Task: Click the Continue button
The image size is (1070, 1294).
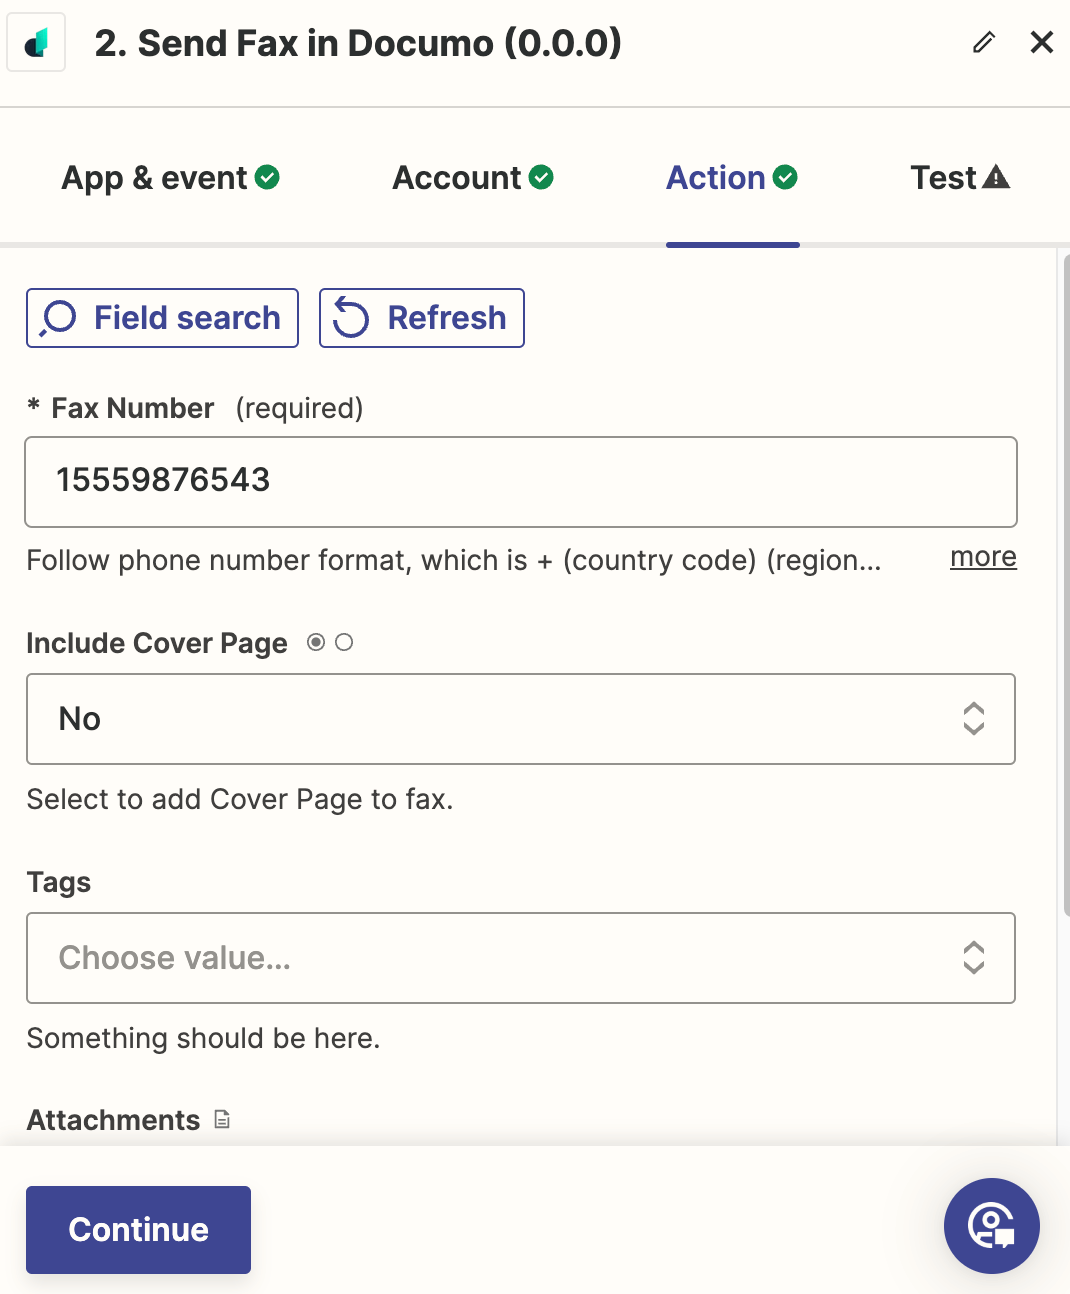Action: point(138,1230)
